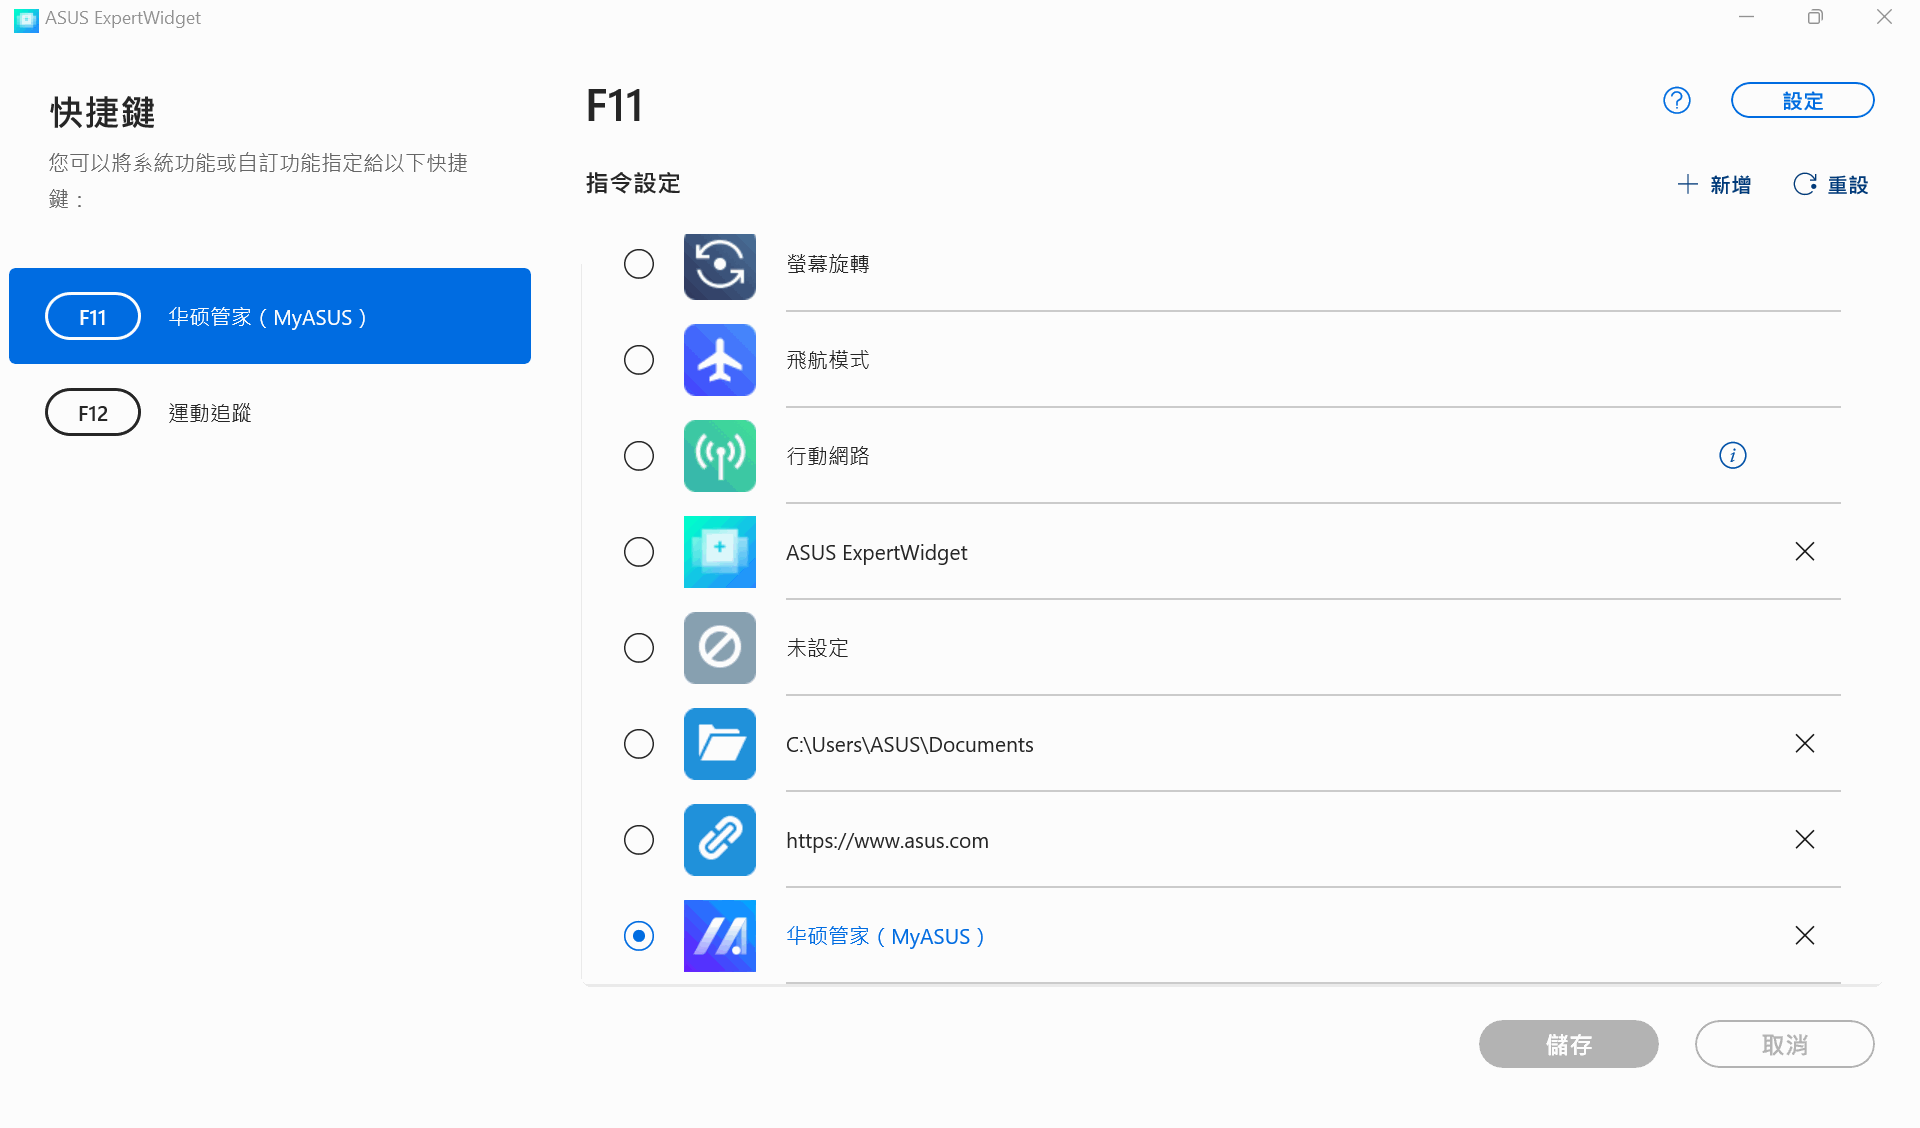The width and height of the screenshot is (1920, 1128).
Task: Click the ASUS ExpertWidget title bar icon
Action: coord(26,19)
